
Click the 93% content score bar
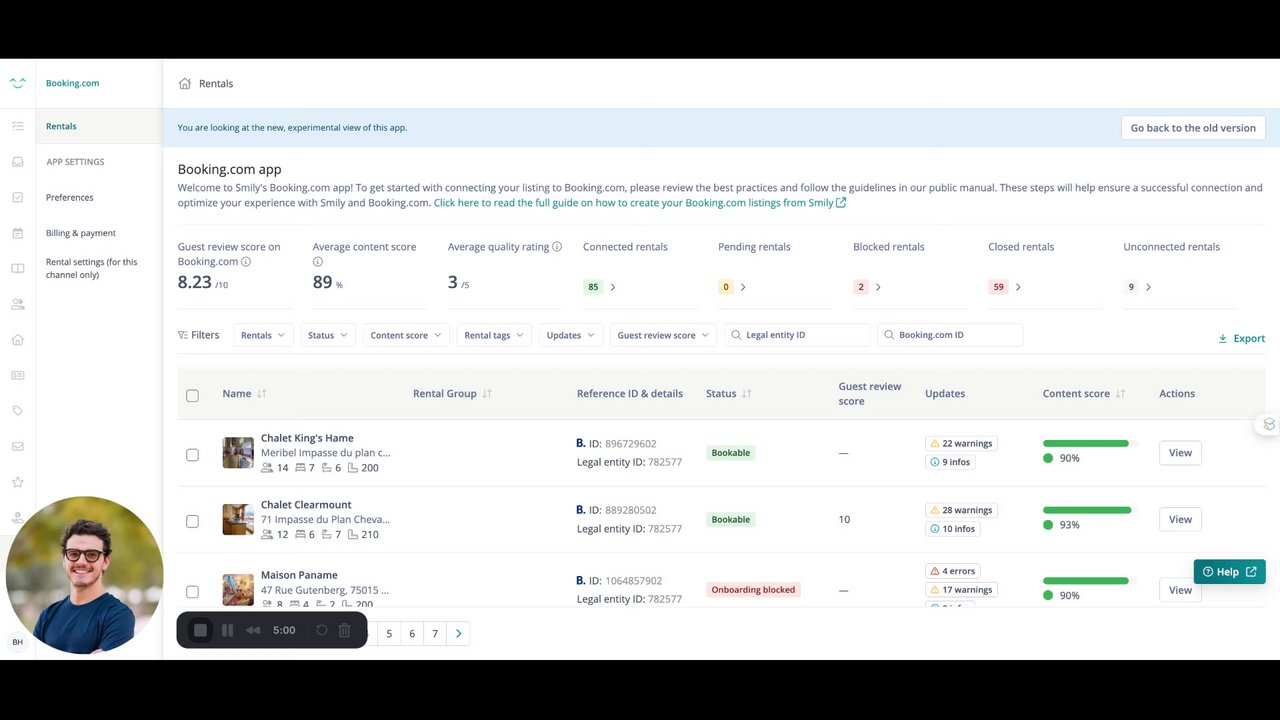click(1090, 510)
